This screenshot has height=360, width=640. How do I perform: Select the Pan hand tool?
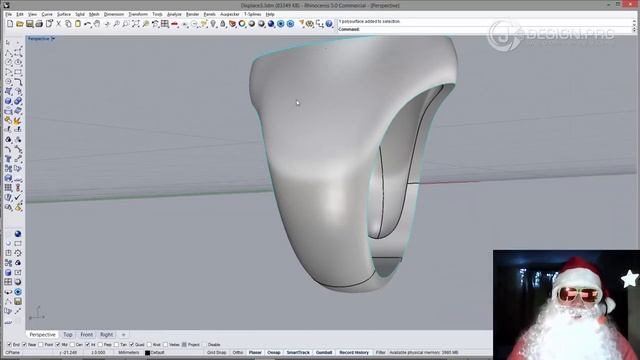pyautogui.click(x=97, y=24)
